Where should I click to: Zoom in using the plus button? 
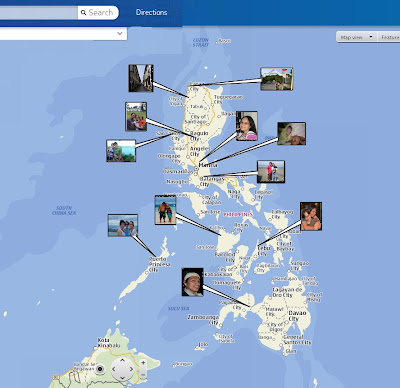[143, 362]
